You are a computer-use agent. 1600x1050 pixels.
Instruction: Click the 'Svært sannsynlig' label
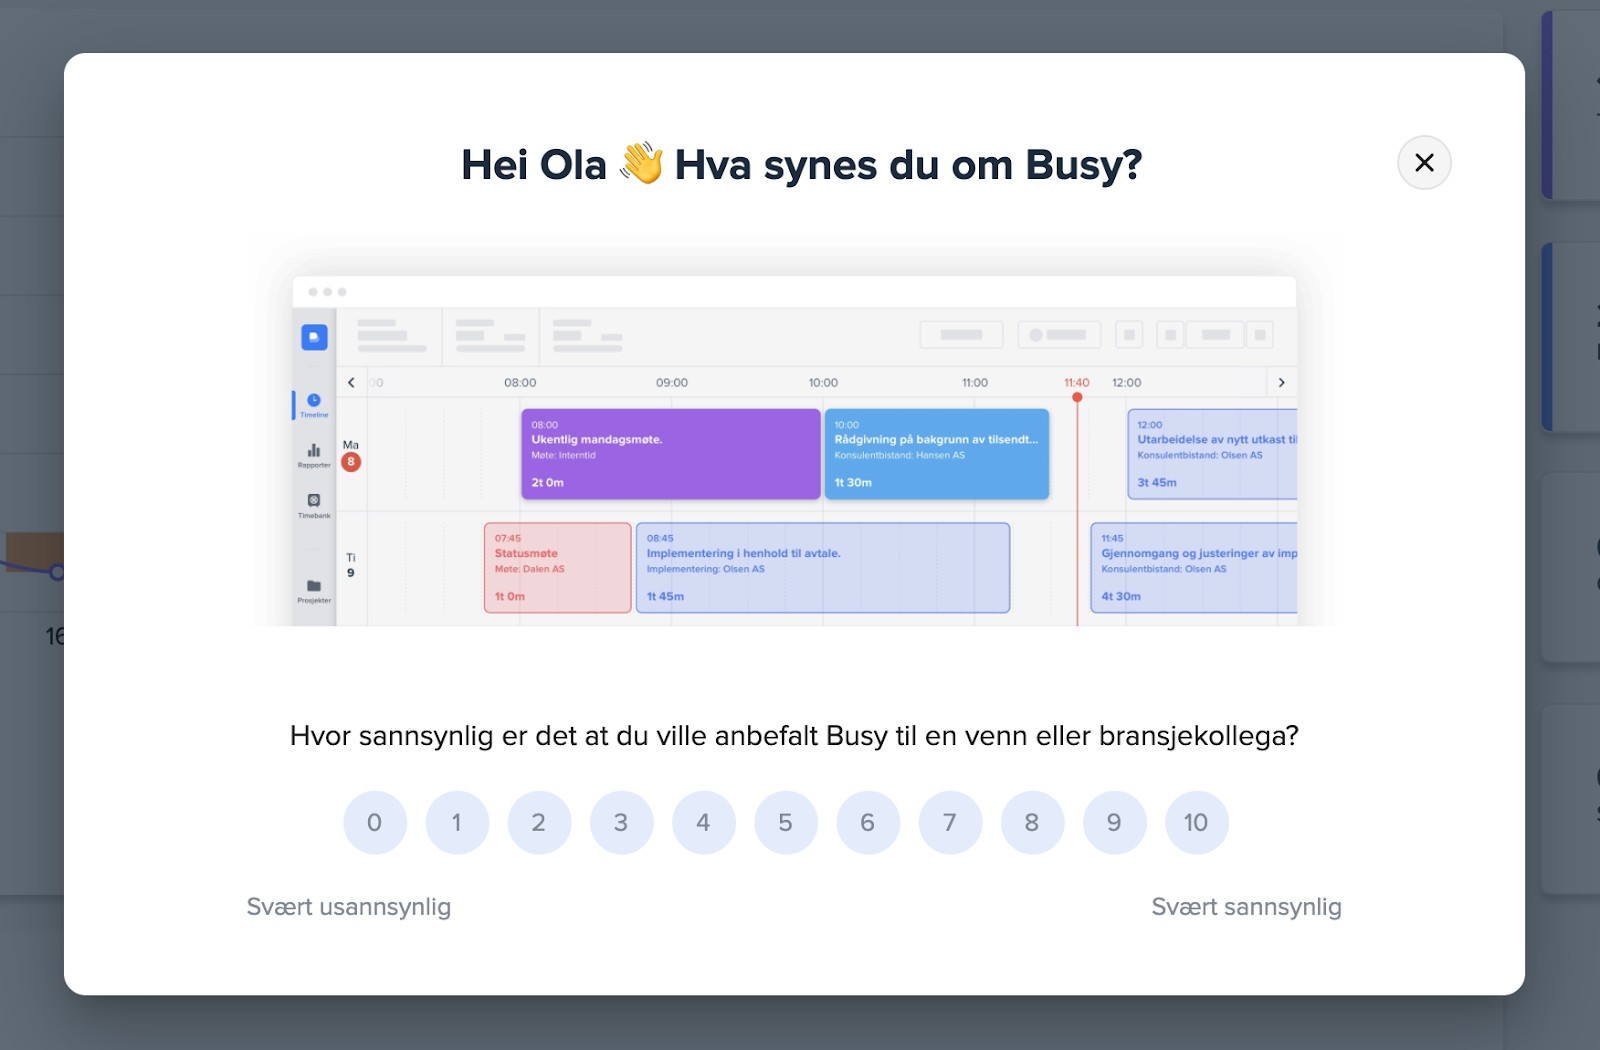1246,907
